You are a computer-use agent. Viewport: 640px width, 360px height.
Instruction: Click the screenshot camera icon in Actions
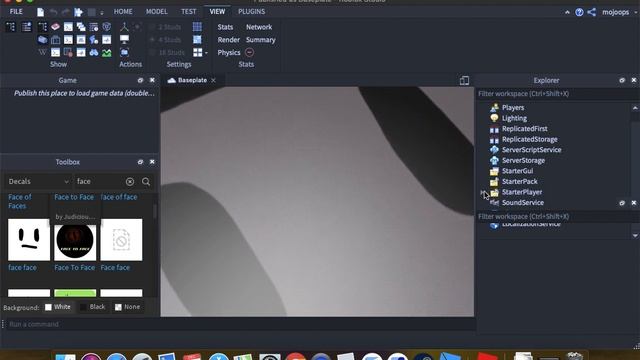coord(124,53)
